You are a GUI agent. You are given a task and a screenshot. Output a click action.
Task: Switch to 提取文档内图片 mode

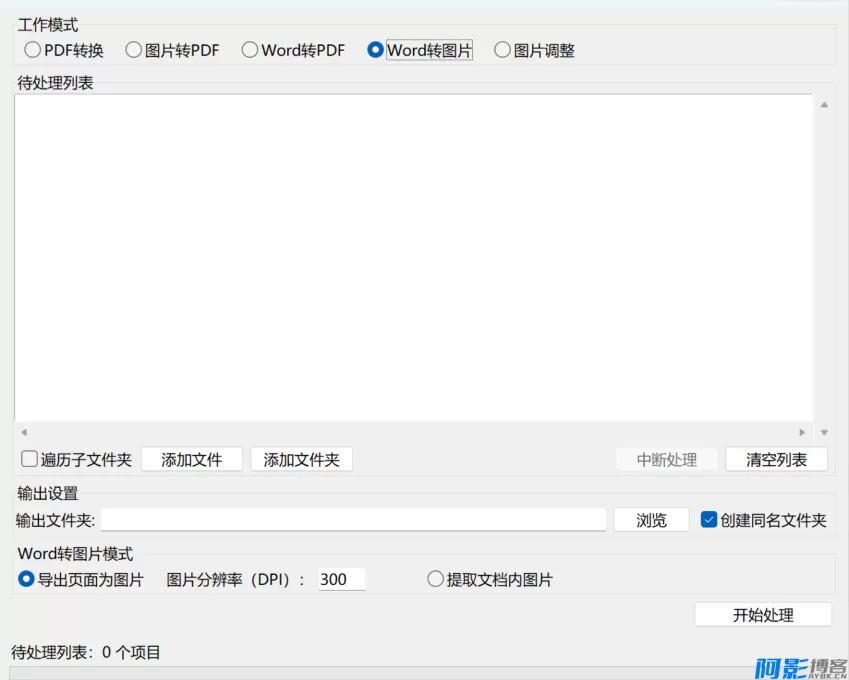(x=436, y=580)
